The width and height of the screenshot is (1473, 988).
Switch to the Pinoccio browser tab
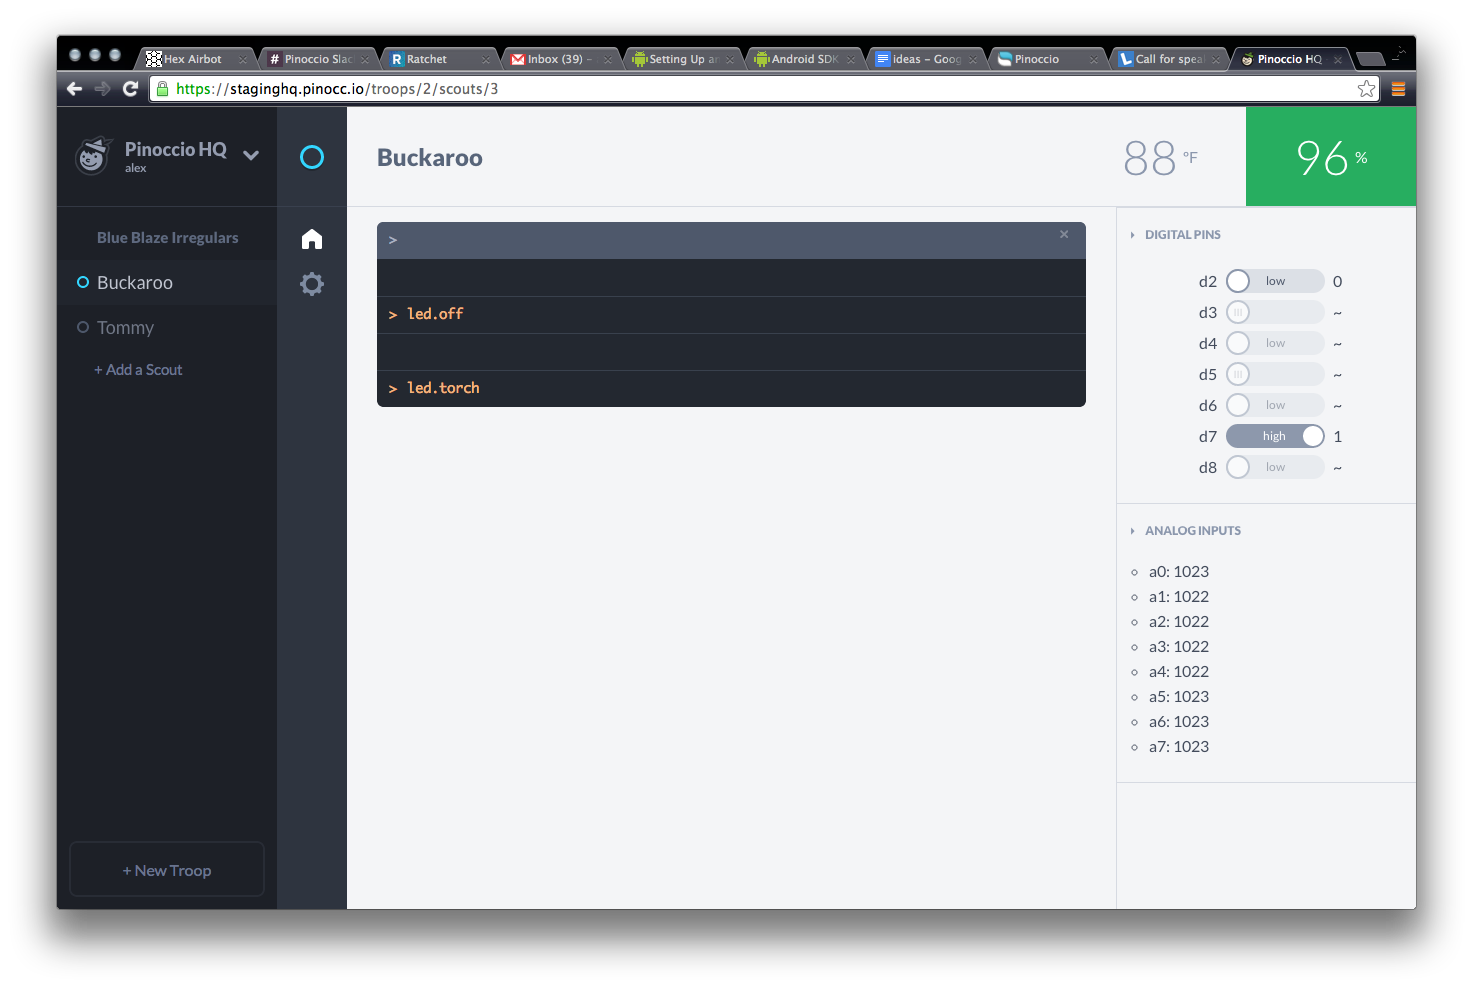(1048, 59)
